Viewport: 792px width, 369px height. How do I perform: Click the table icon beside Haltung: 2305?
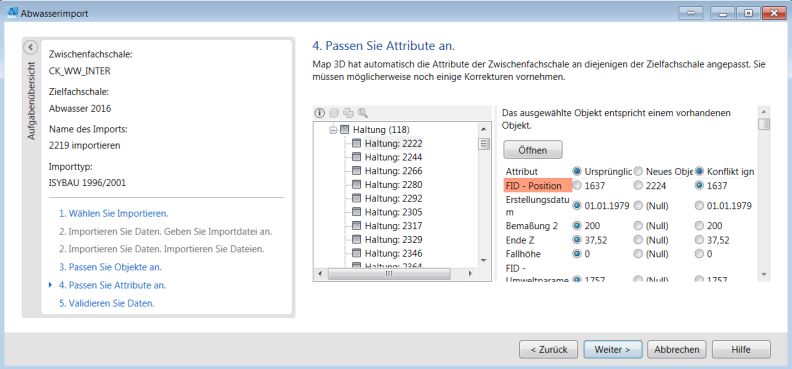click(x=356, y=212)
